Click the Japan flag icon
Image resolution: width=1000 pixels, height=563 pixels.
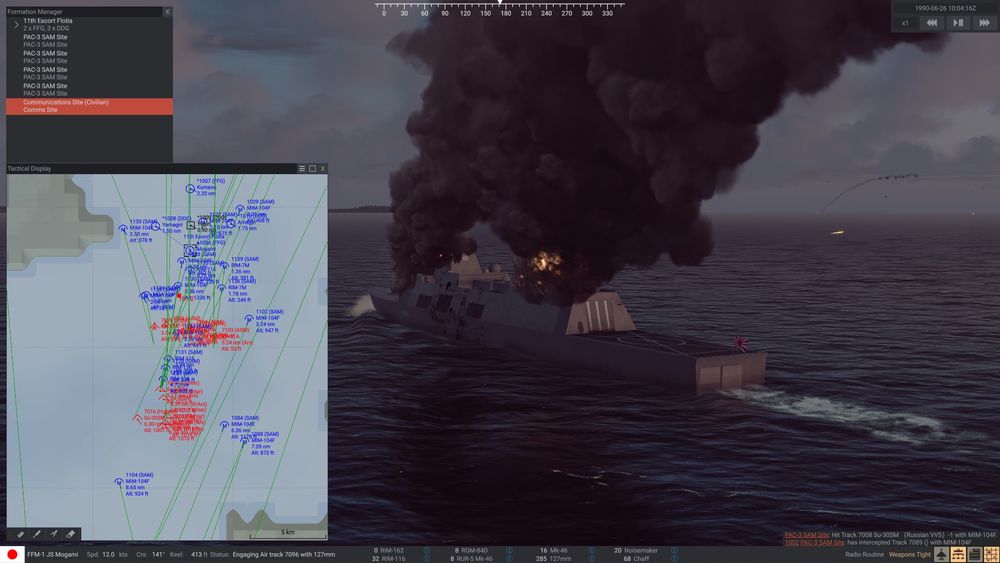click(x=12, y=555)
